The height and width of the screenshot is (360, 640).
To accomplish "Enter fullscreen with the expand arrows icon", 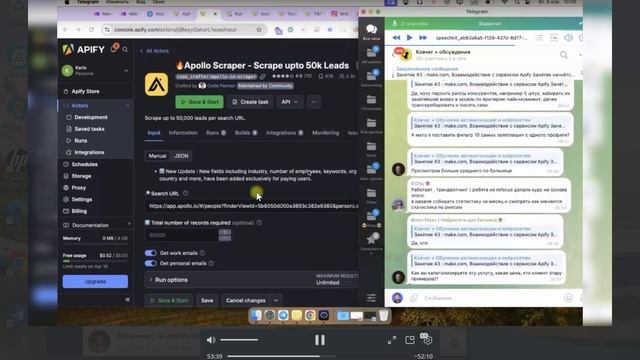I will tap(392, 340).
